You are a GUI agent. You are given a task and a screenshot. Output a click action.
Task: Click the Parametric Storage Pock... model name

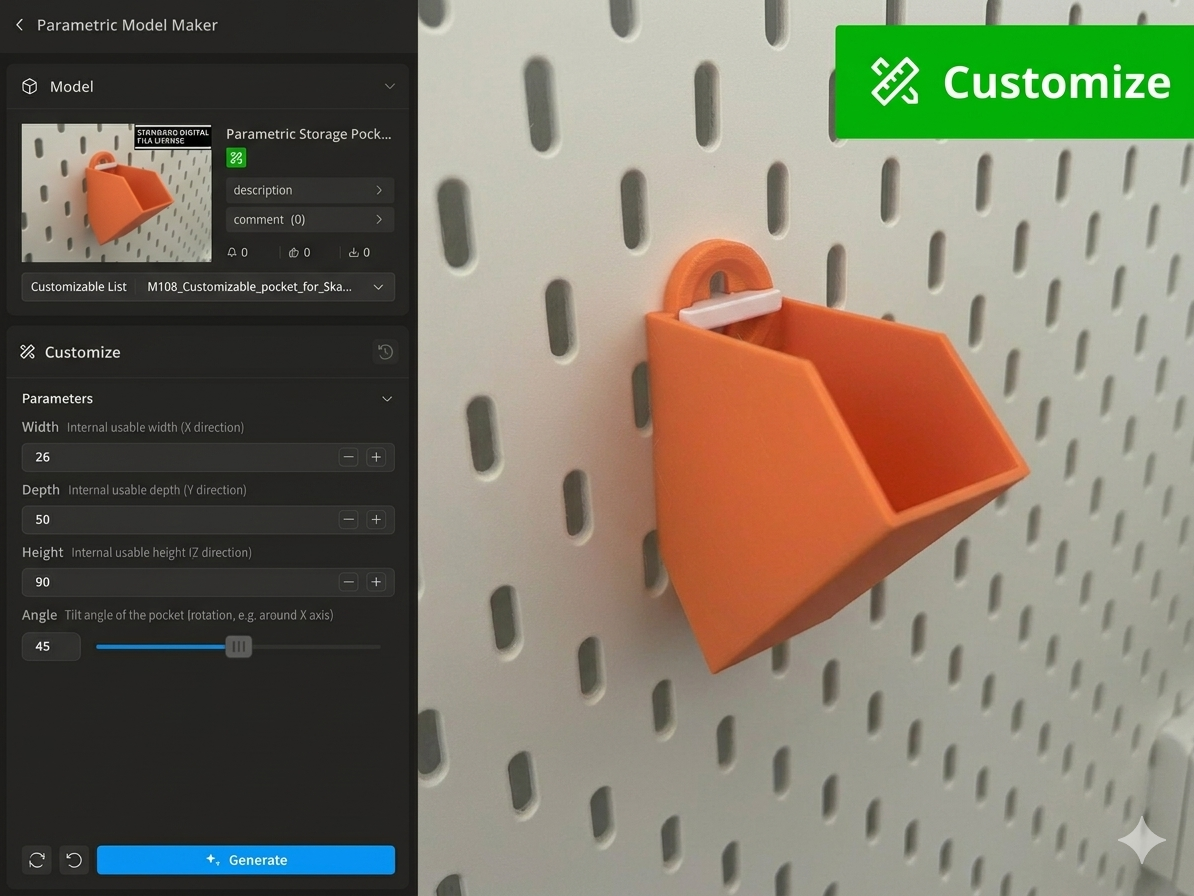click(308, 134)
